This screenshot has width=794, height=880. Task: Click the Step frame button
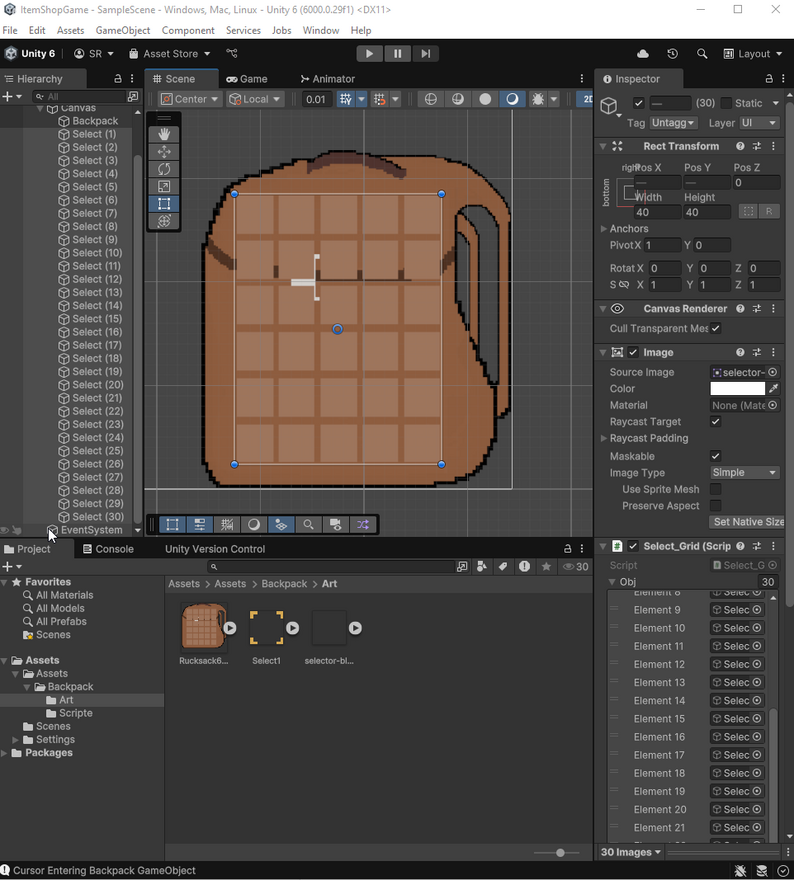(425, 54)
